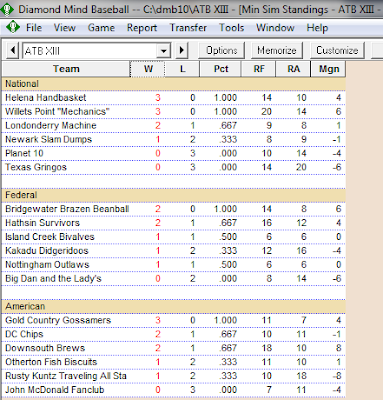This screenshot has width=383, height=400.
Task: Select the Otherton Fish Biscuits team
Action: (51, 362)
